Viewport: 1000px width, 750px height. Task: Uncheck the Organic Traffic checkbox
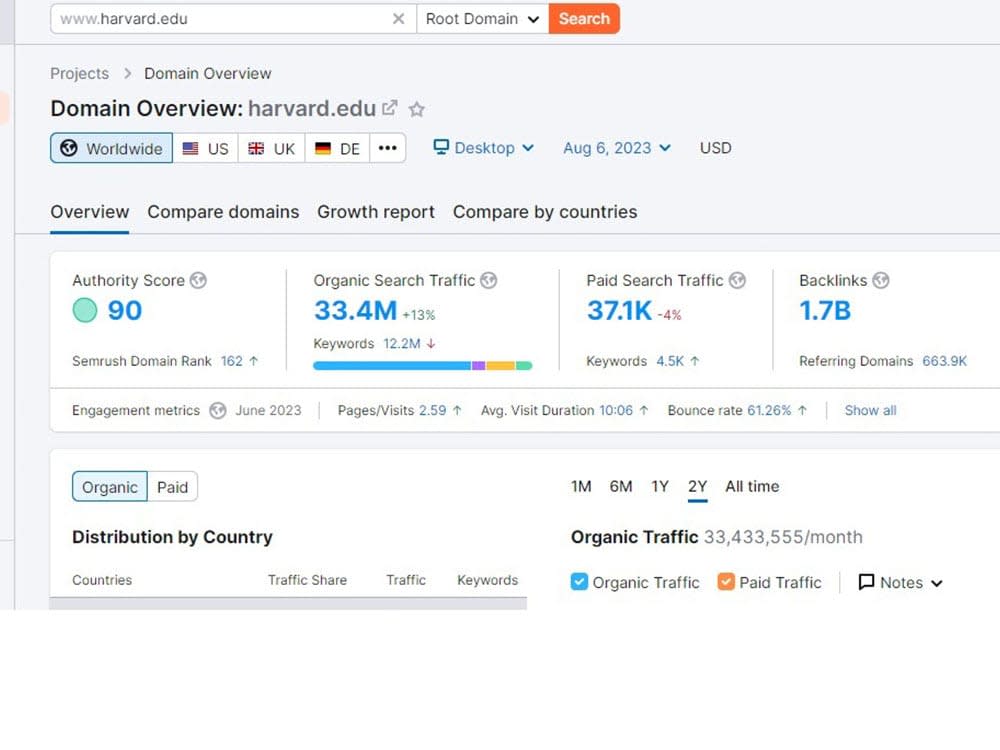(x=579, y=582)
